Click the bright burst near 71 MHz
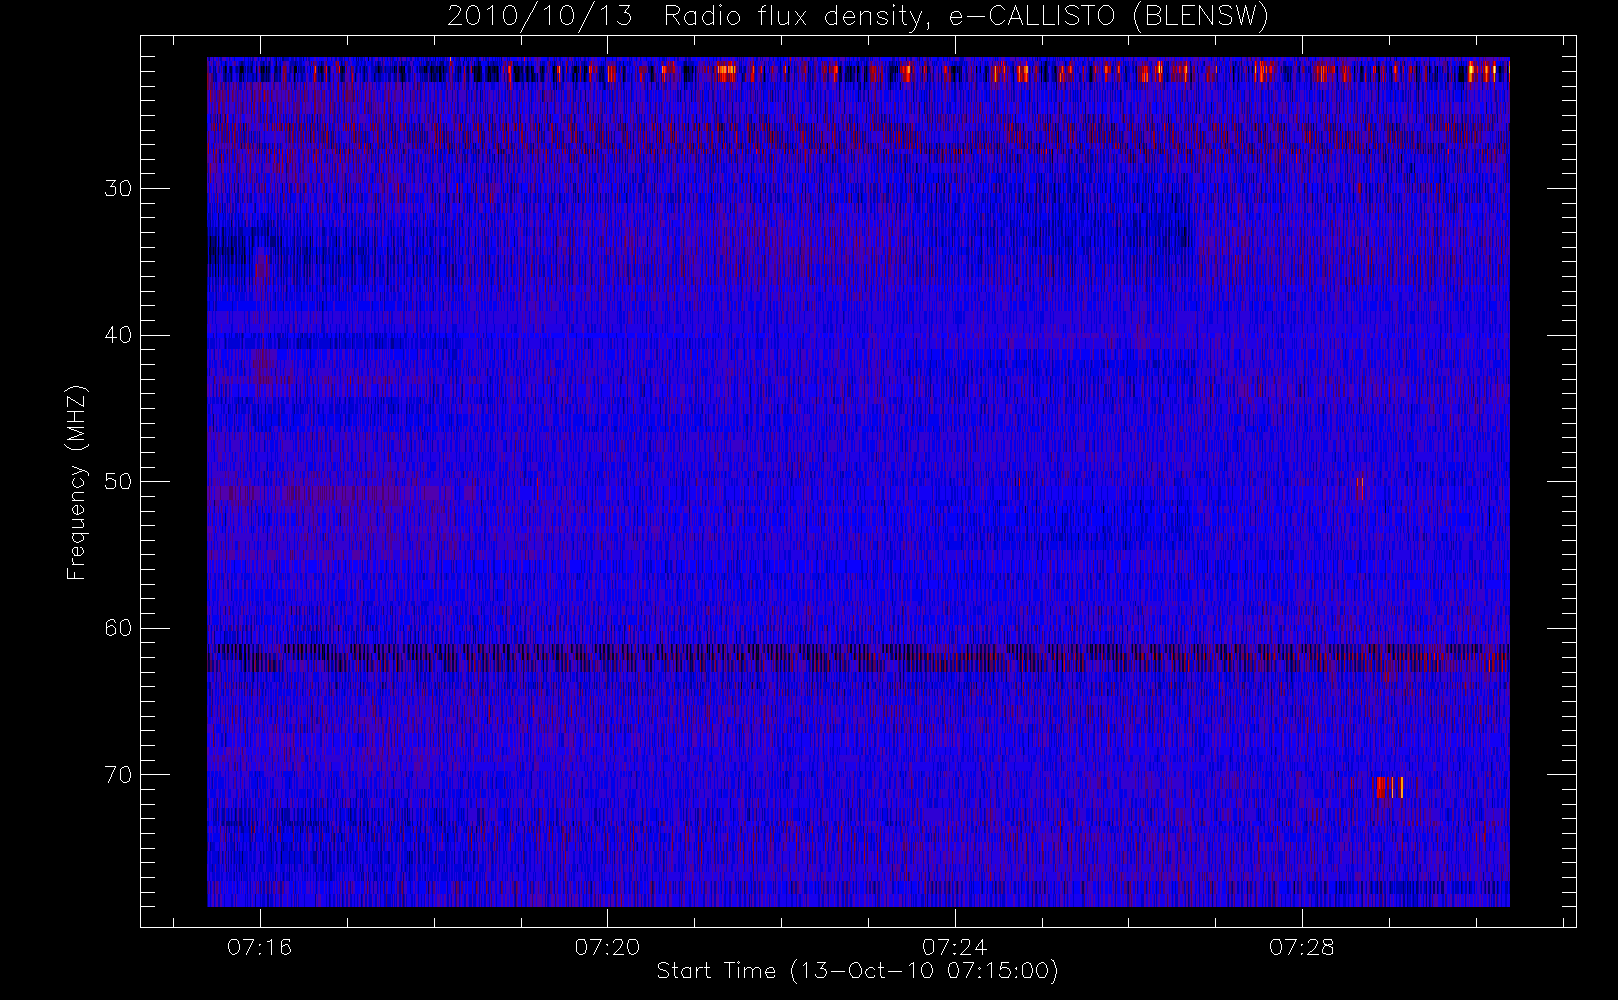Viewport: 1618px width, 1000px height. pyautogui.click(x=1390, y=787)
